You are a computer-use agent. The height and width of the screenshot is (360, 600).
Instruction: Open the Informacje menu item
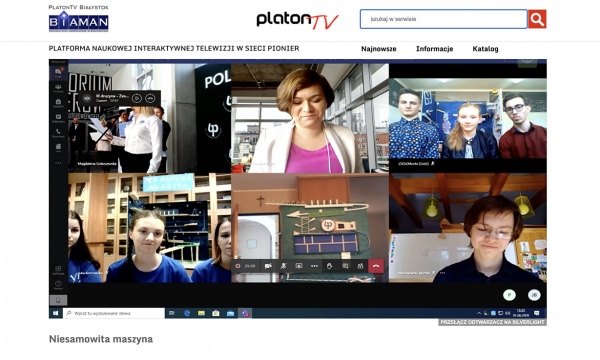[434, 49]
